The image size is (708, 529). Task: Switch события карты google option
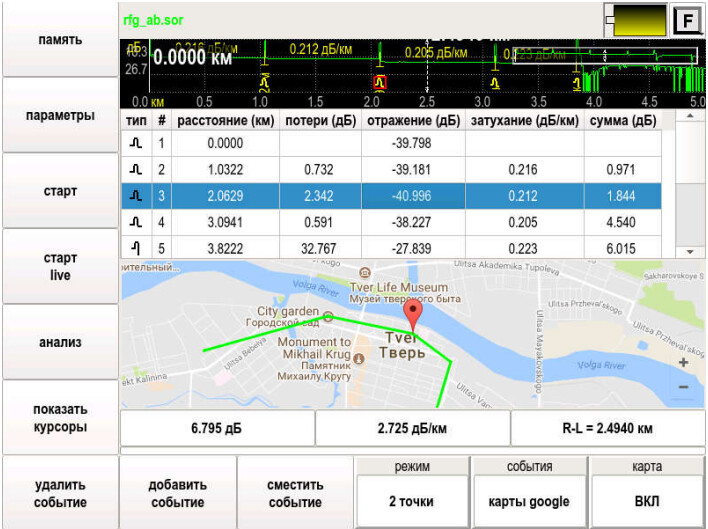[x=528, y=501]
